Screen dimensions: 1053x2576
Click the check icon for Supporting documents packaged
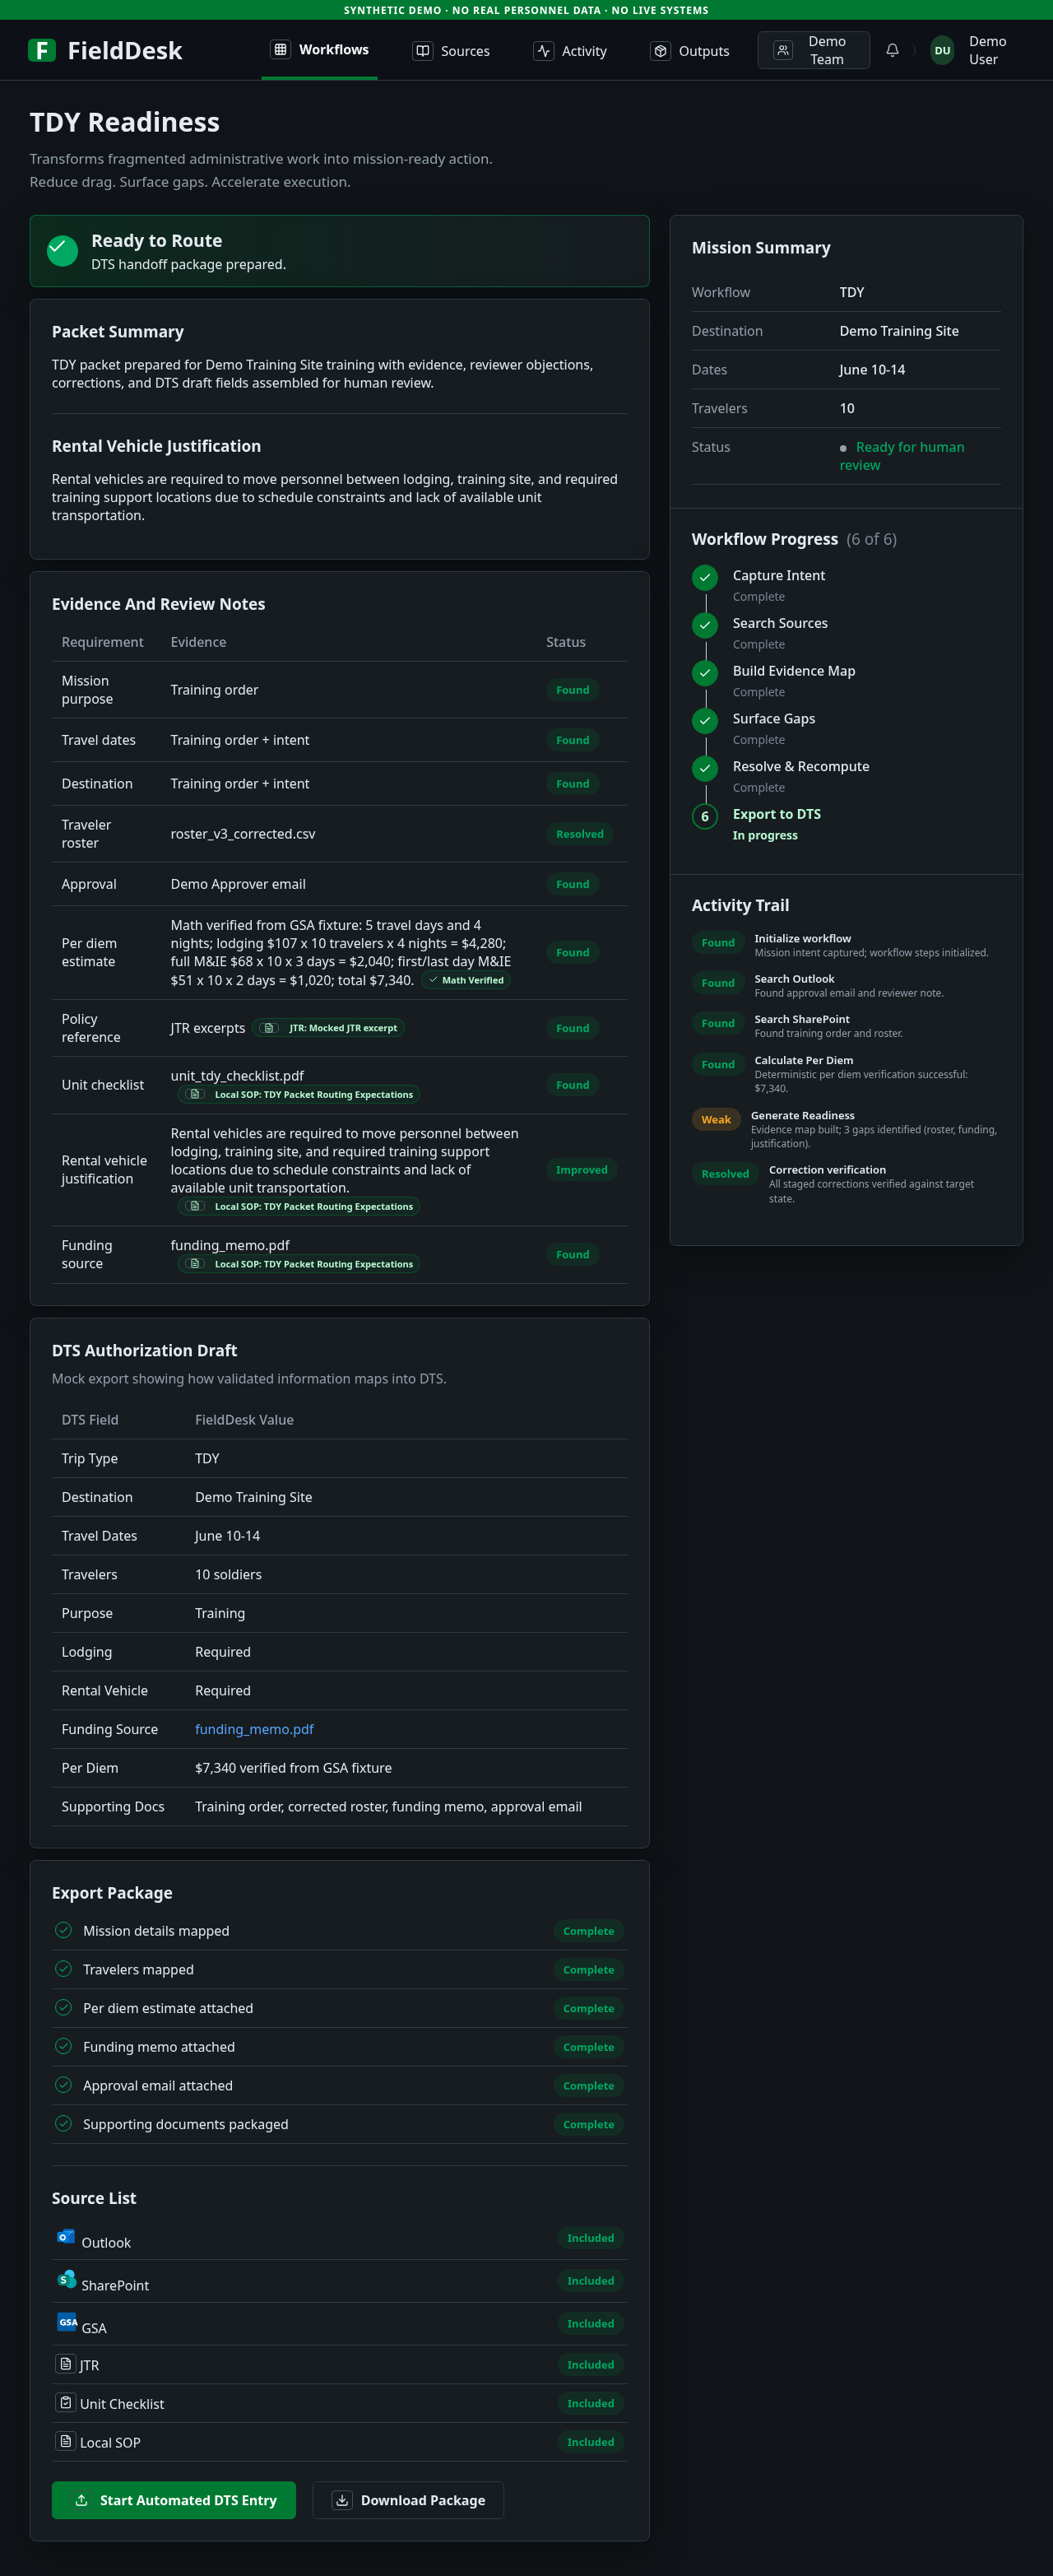pyautogui.click(x=63, y=2123)
